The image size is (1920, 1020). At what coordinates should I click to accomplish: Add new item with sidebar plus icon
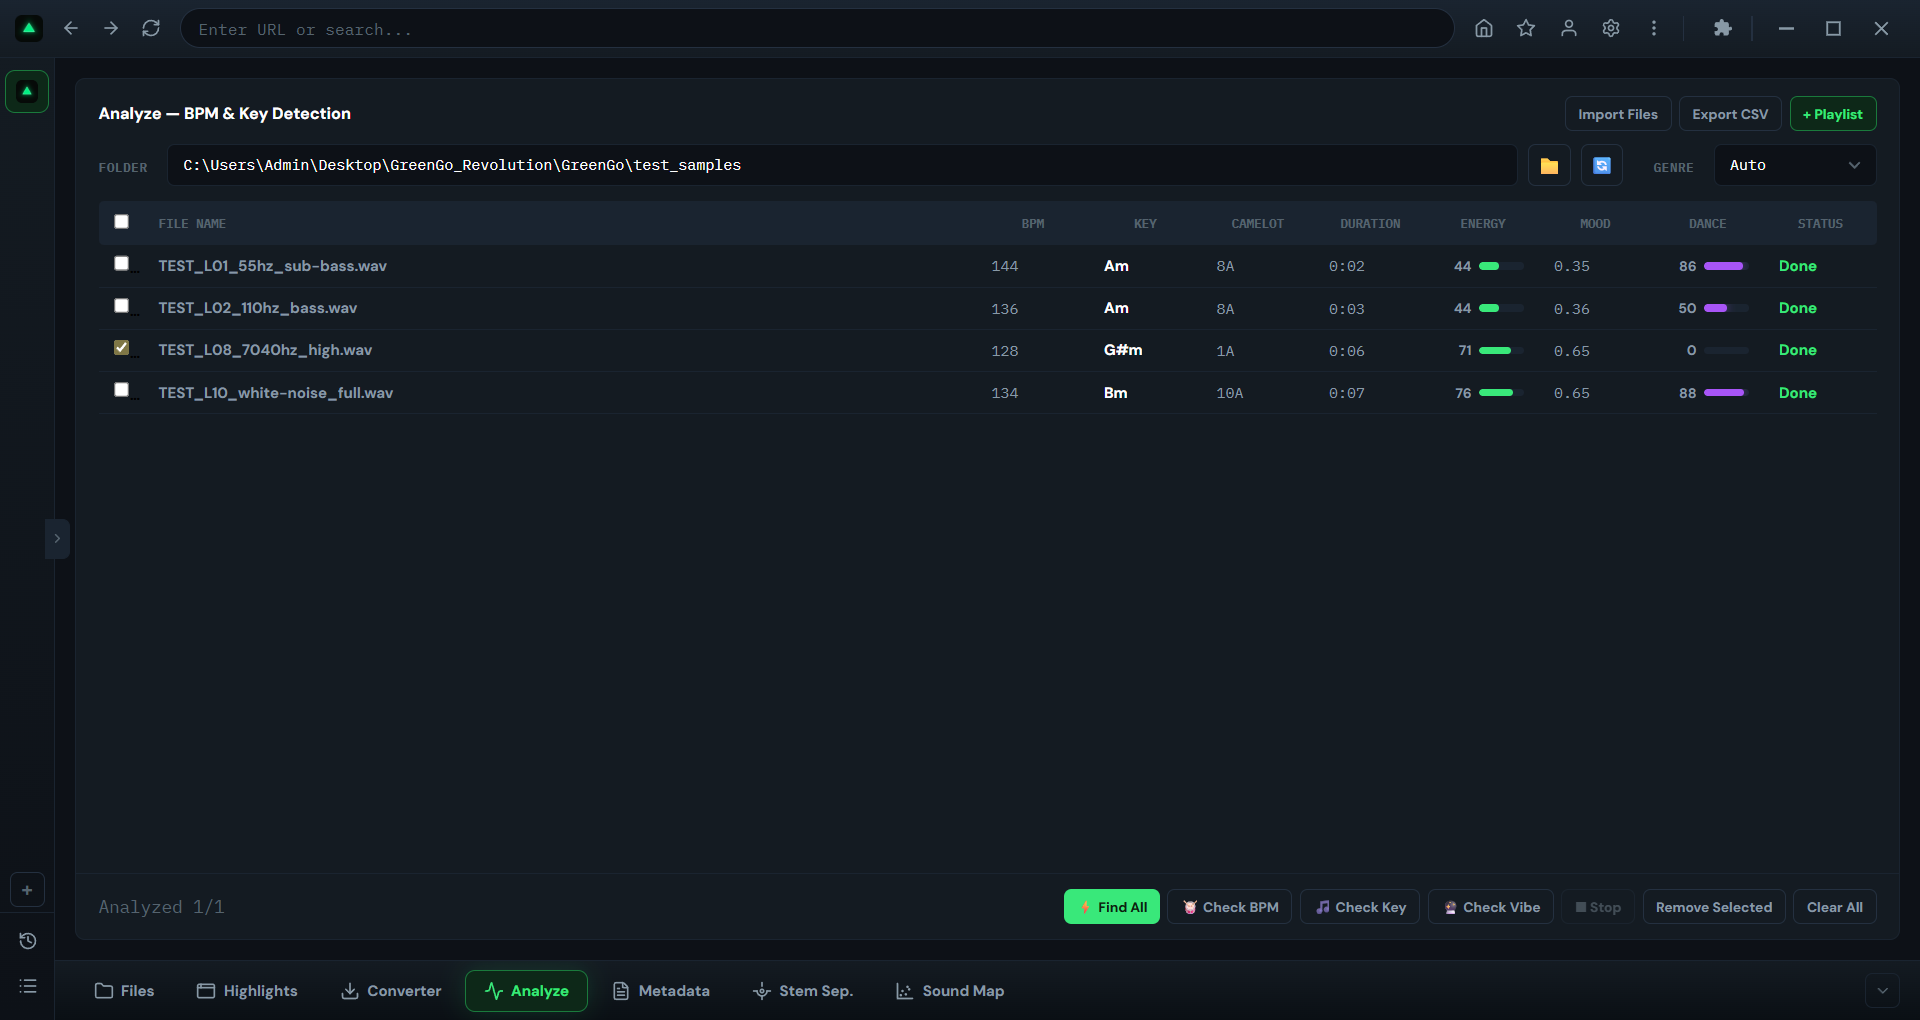coord(27,890)
